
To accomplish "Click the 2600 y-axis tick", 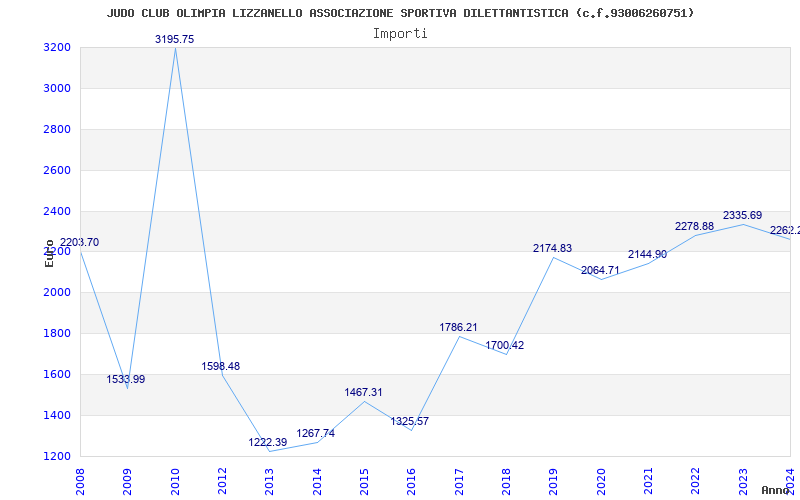I will pos(57,170).
